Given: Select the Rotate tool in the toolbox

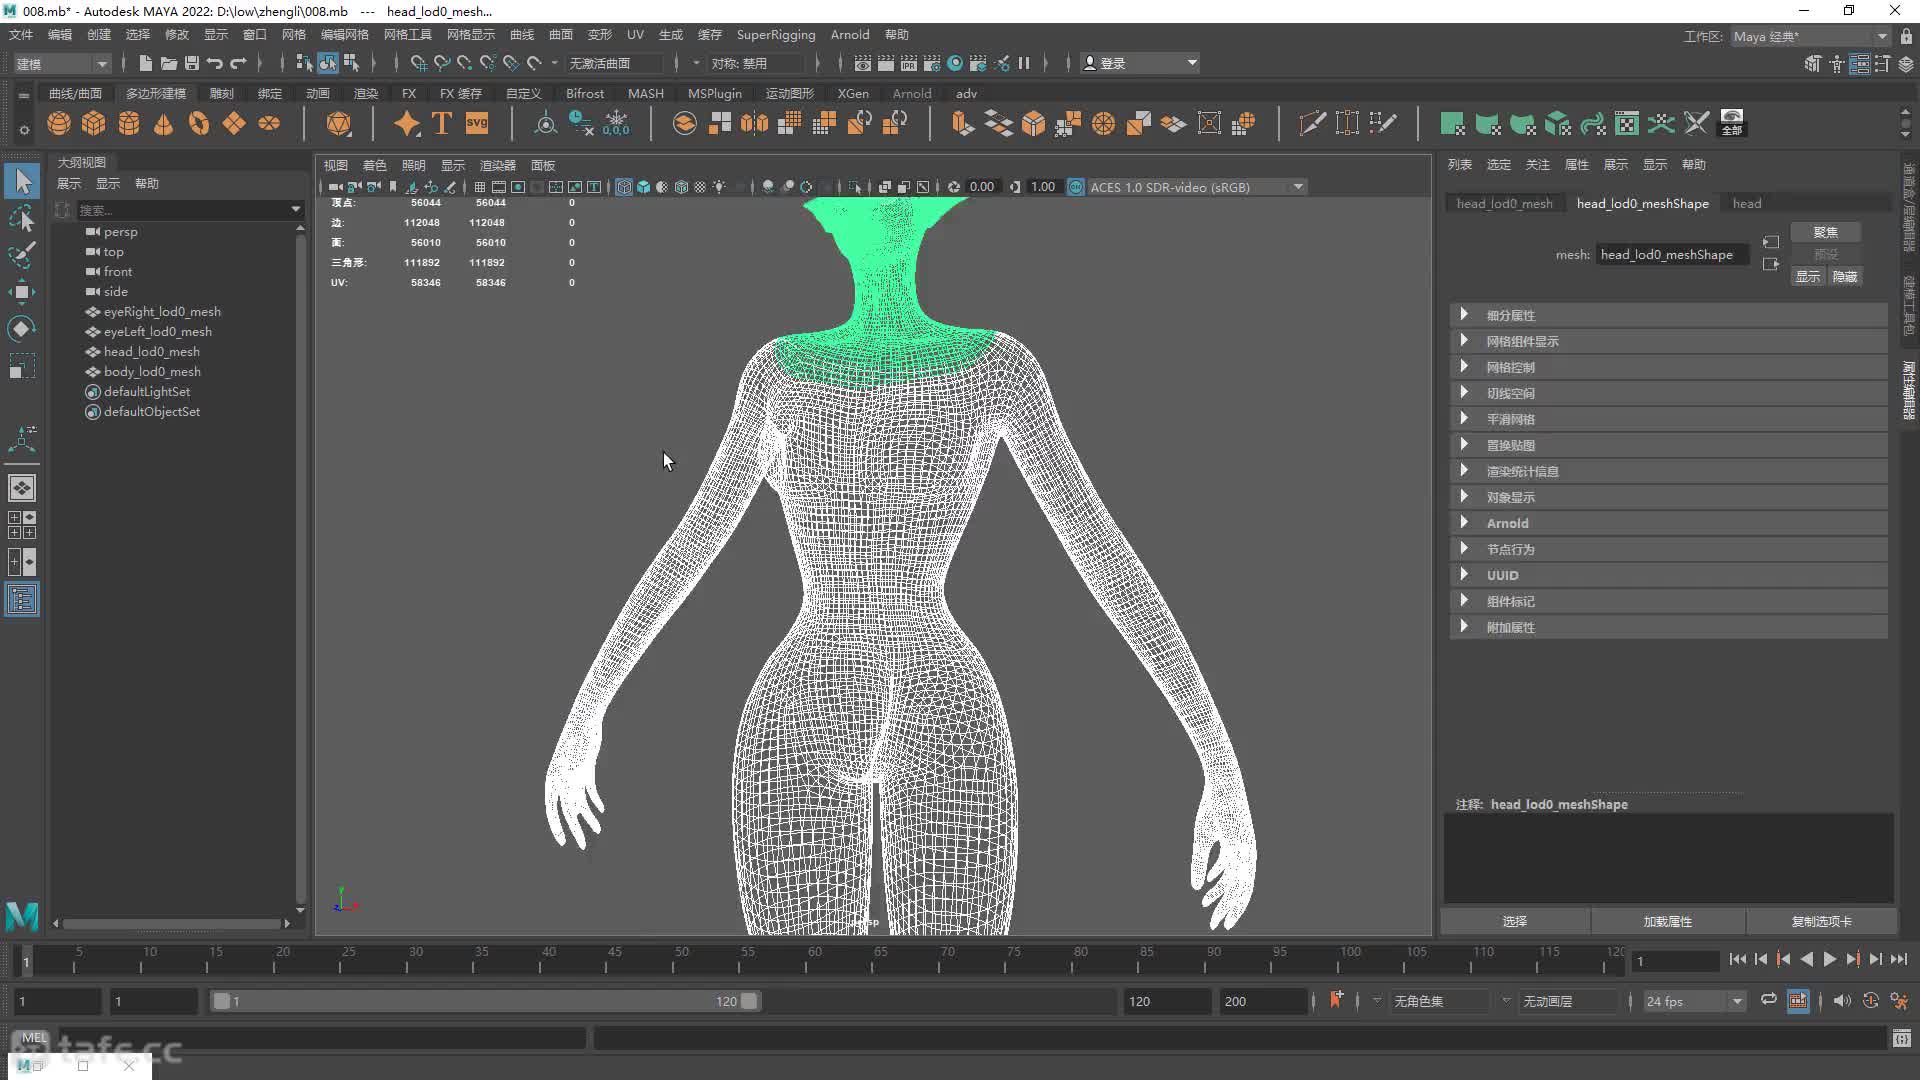Looking at the screenshot, I should coord(22,329).
